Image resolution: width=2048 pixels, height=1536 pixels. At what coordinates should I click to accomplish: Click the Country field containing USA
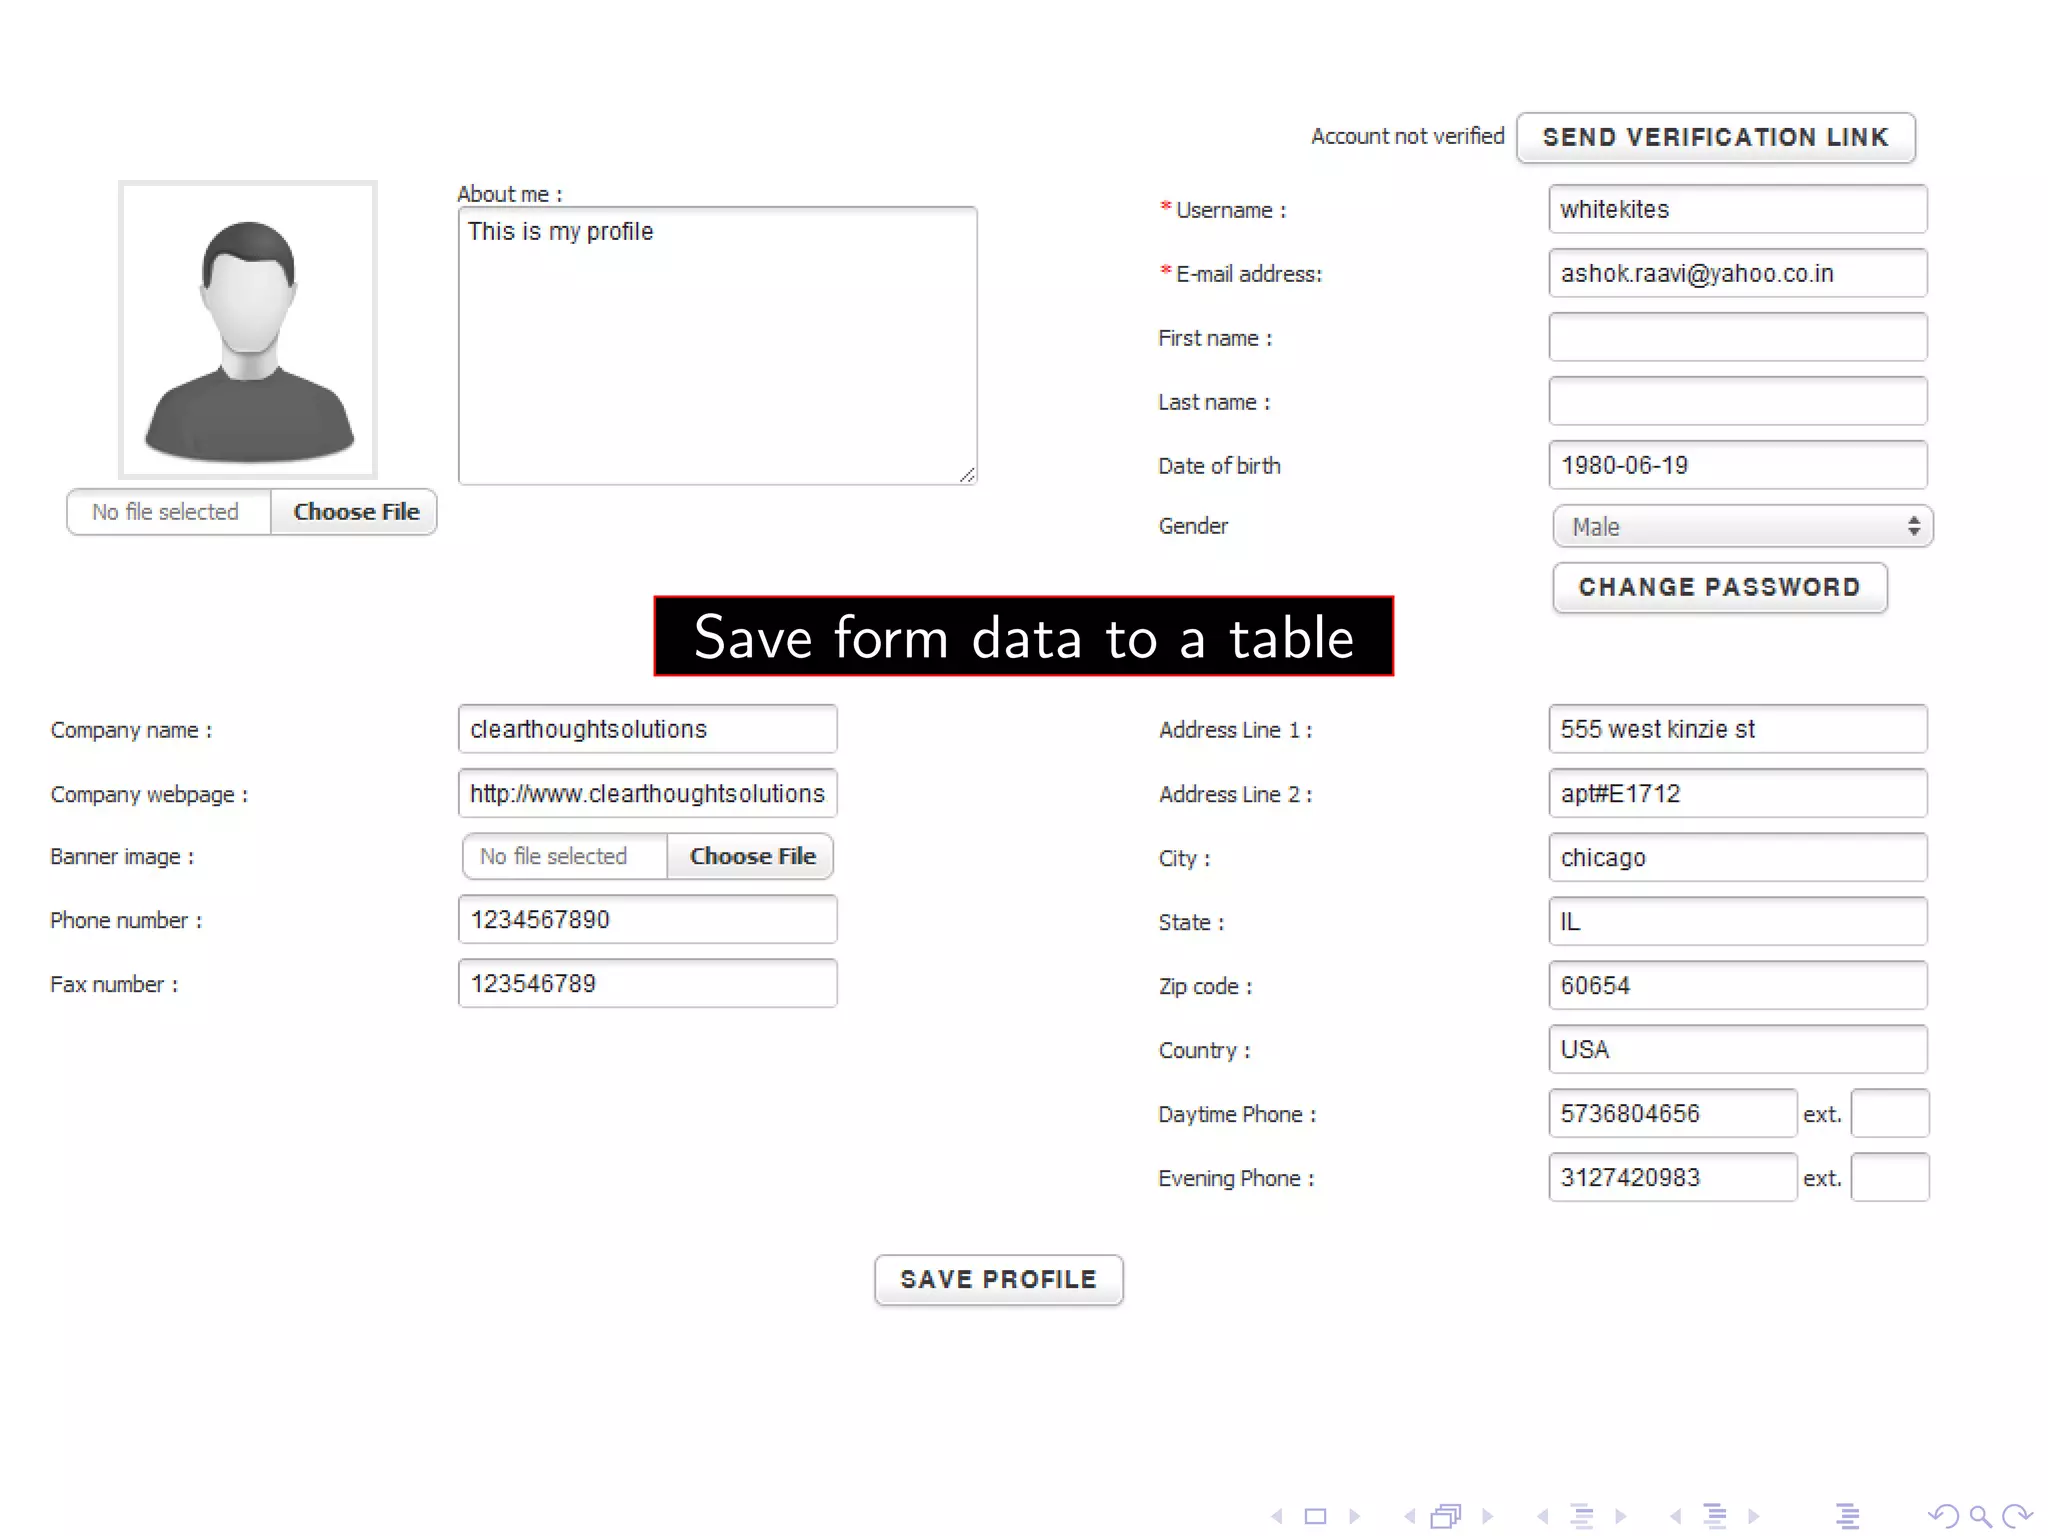(x=1738, y=1049)
